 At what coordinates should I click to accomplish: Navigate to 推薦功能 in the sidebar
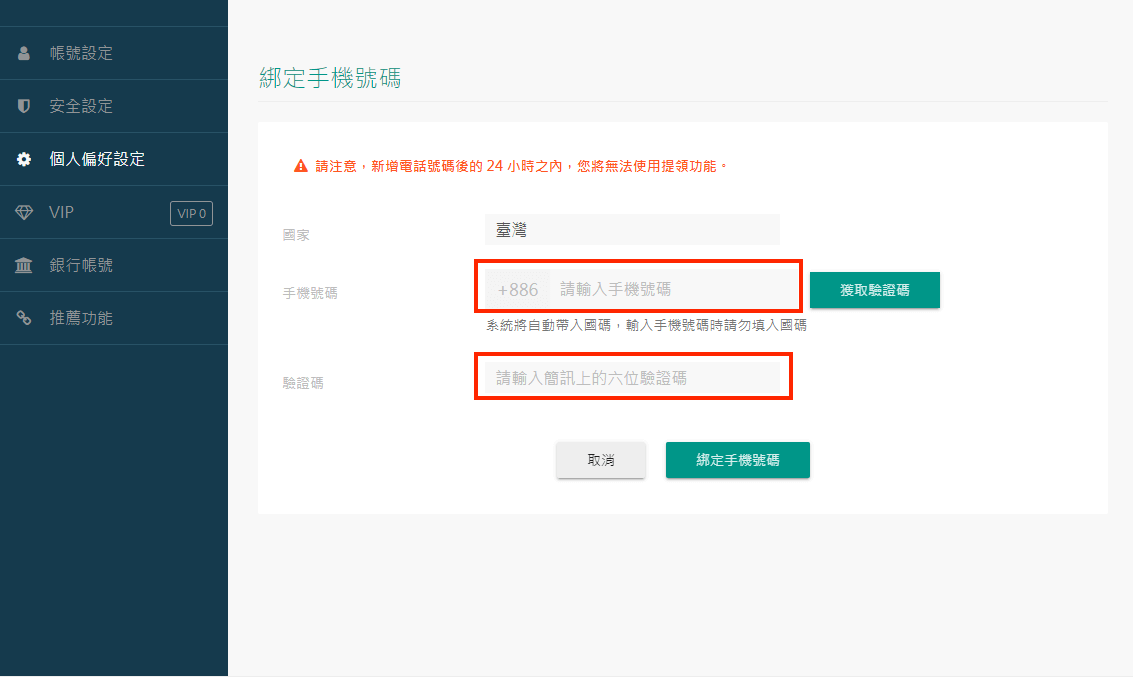click(81, 318)
